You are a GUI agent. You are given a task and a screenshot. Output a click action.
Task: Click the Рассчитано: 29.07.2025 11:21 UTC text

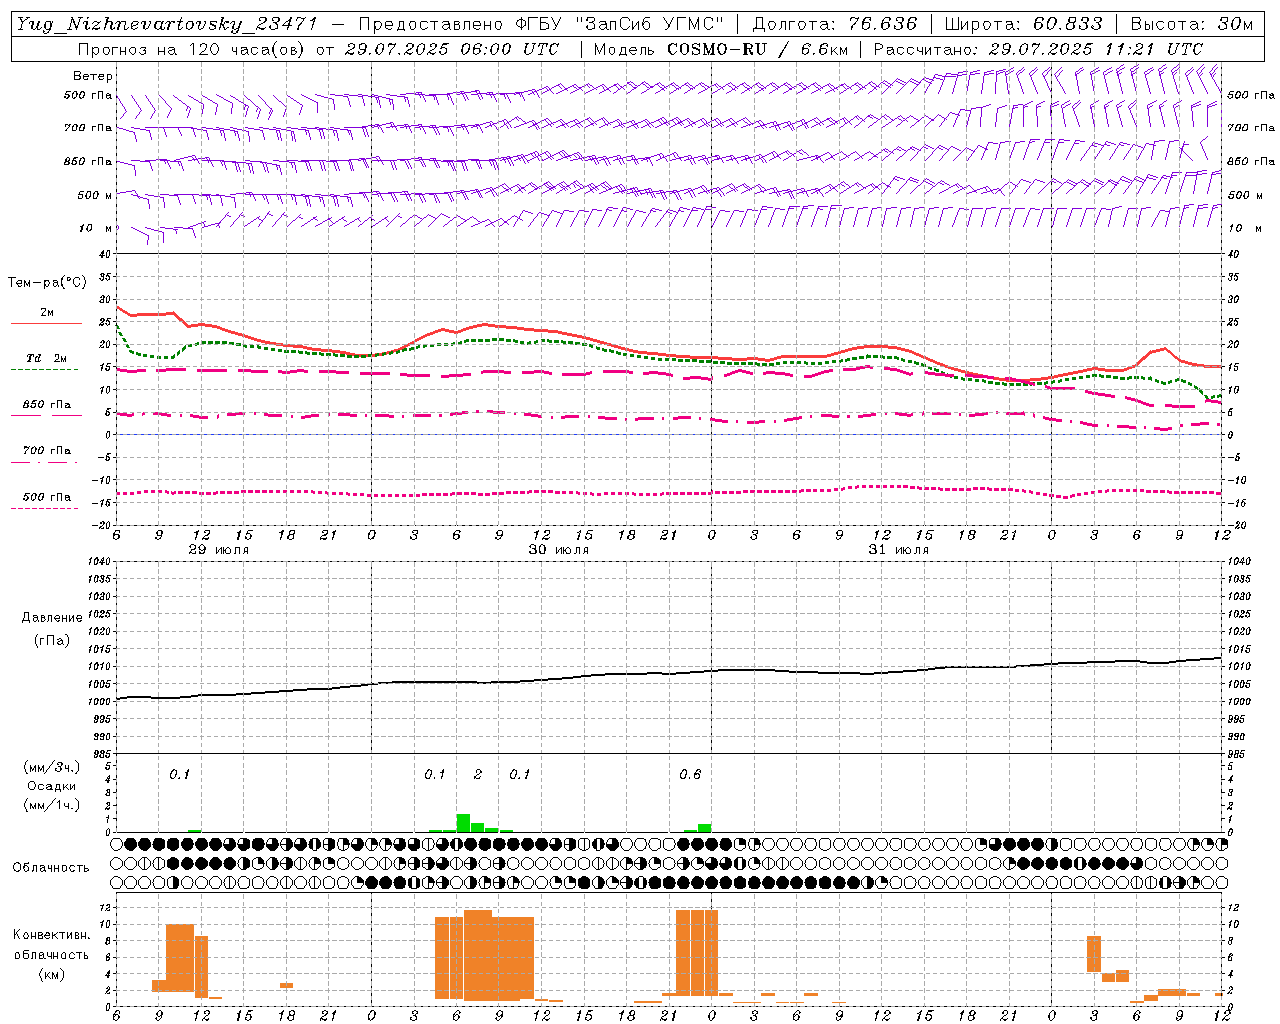(x=1038, y=49)
